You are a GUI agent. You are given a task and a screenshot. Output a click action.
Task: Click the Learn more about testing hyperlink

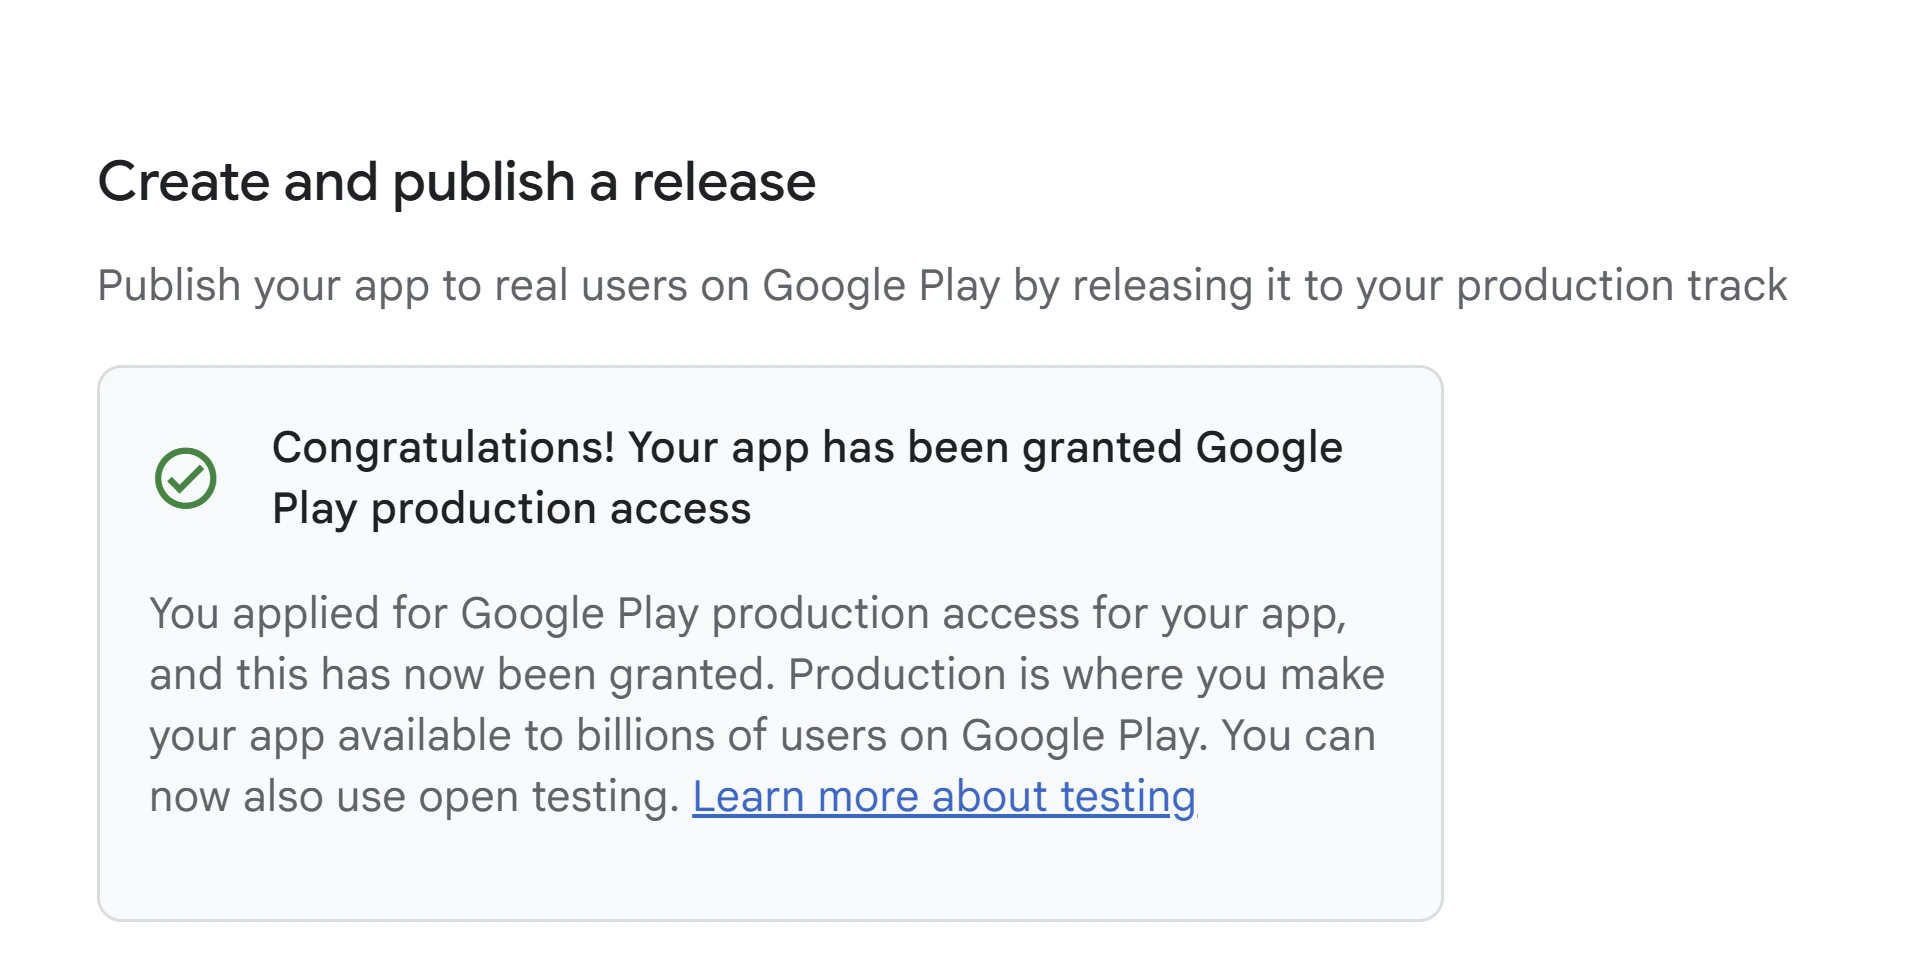tap(945, 796)
